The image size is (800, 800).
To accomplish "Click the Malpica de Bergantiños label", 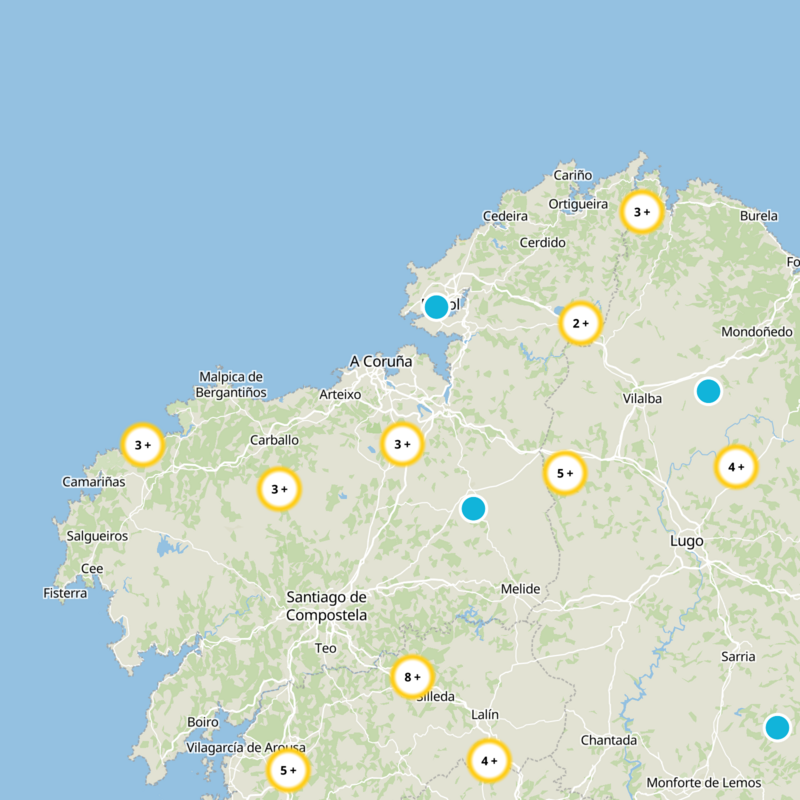I will pos(231,385).
